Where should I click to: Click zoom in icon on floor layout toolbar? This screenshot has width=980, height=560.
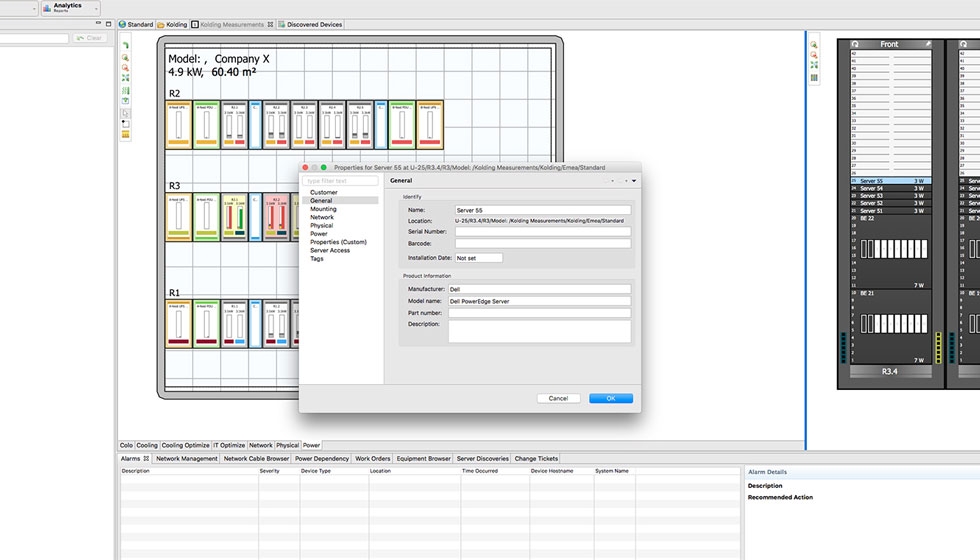pyautogui.click(x=125, y=58)
